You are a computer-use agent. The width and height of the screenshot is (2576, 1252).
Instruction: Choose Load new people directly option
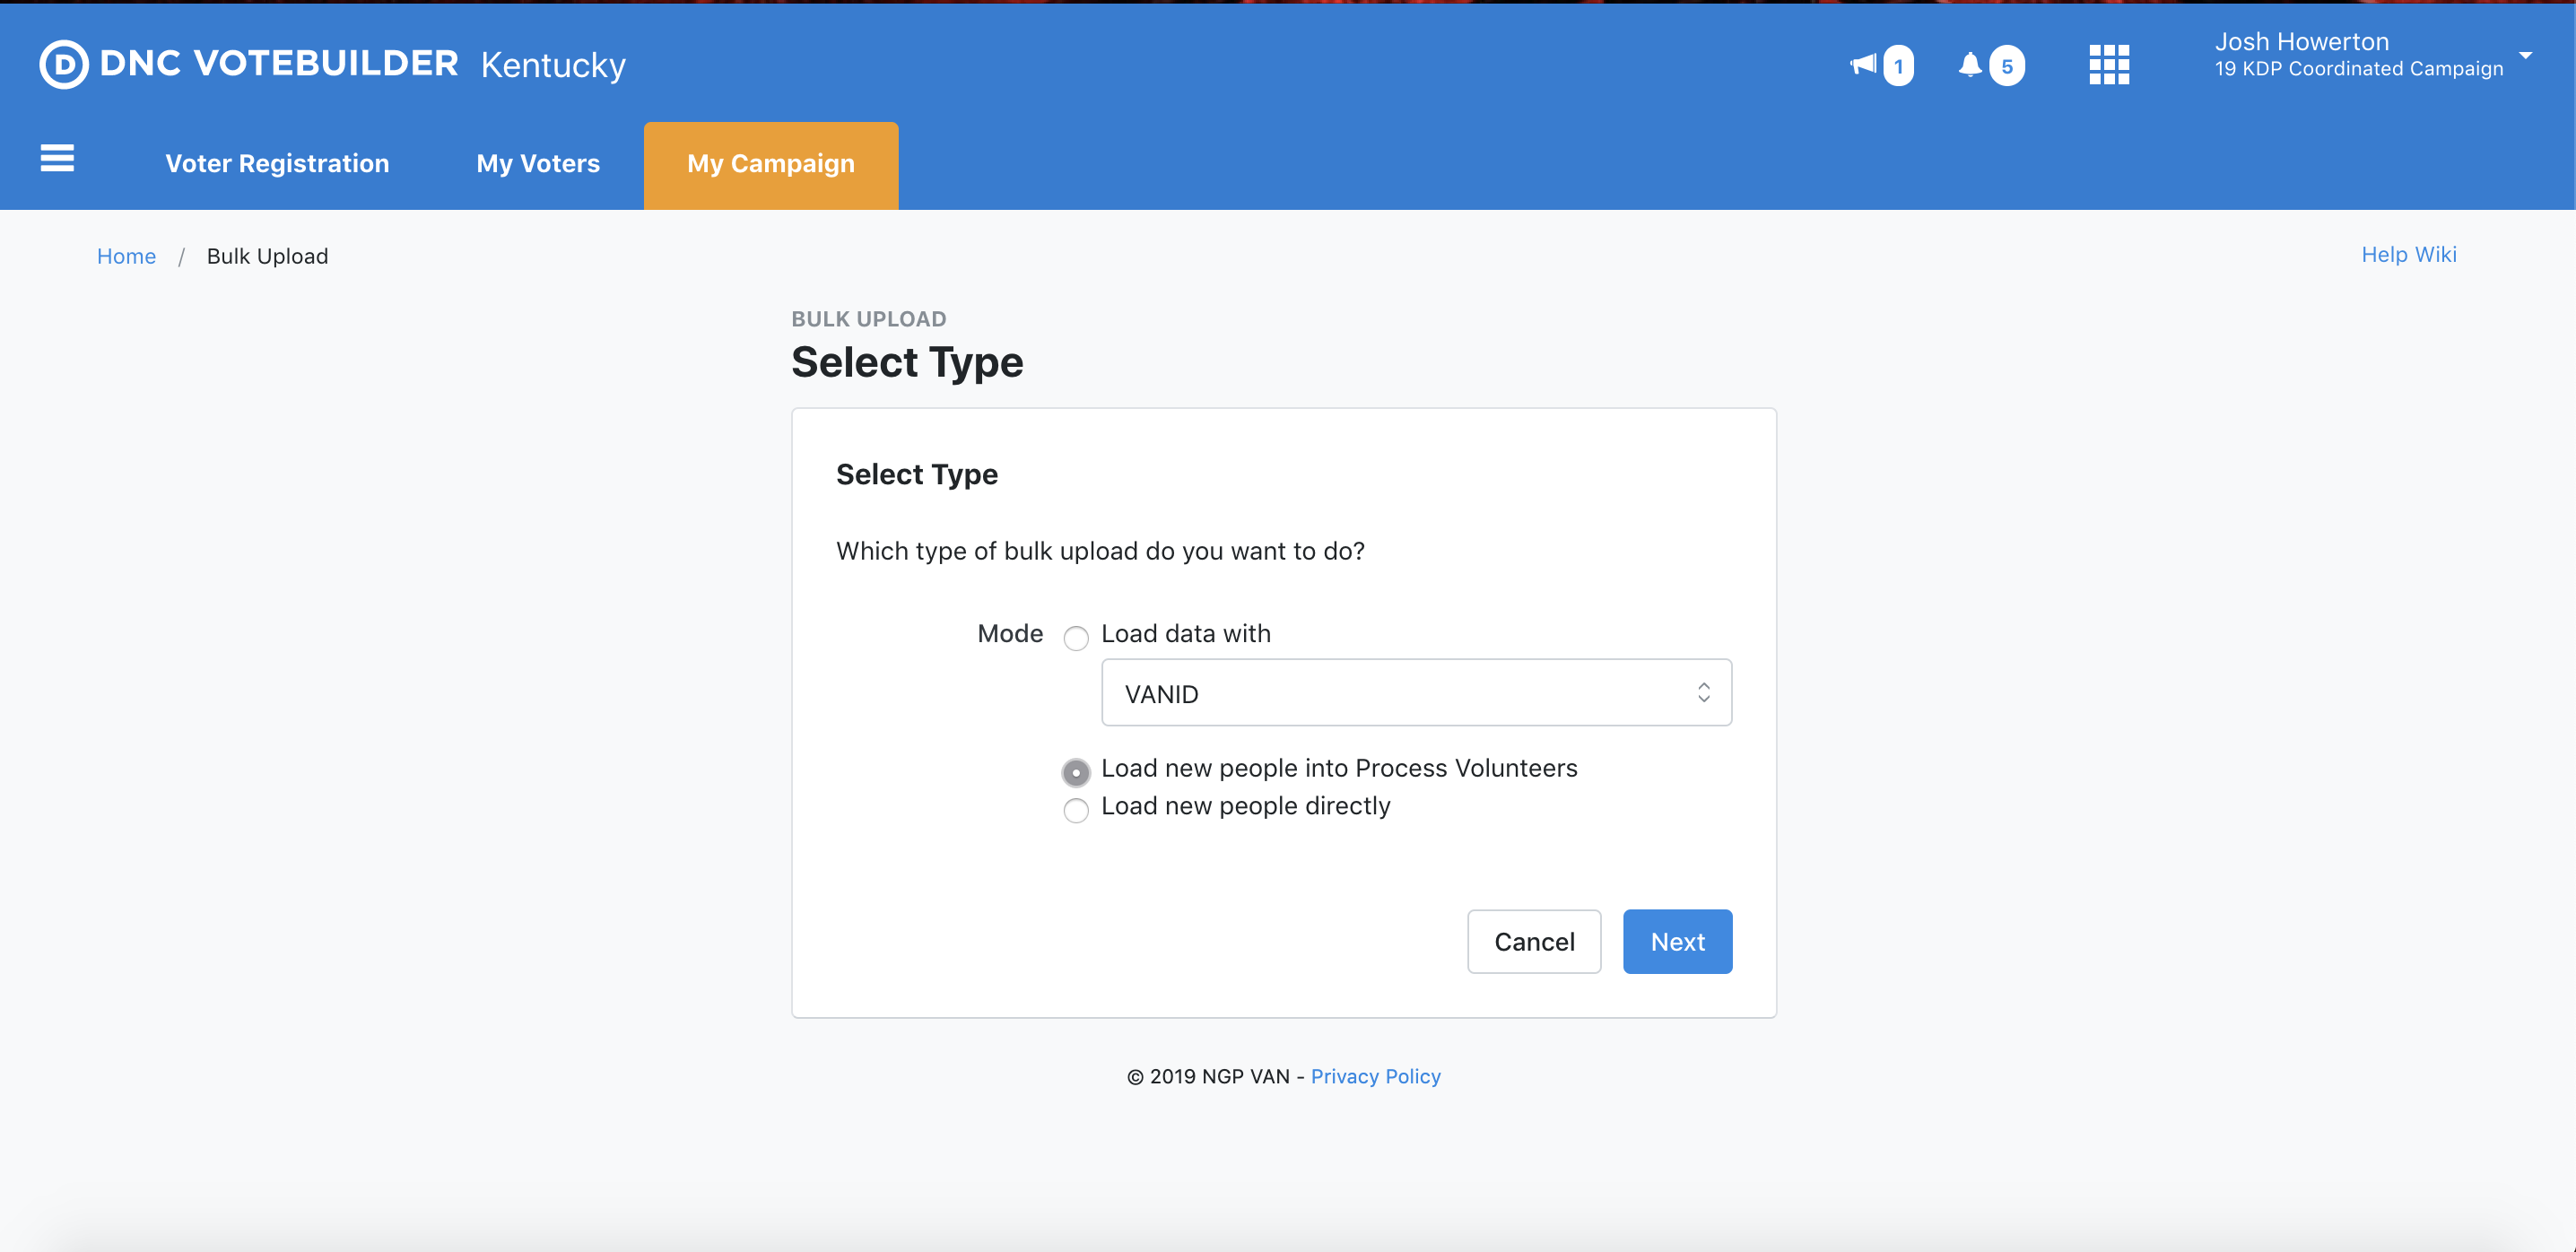[1076, 810]
